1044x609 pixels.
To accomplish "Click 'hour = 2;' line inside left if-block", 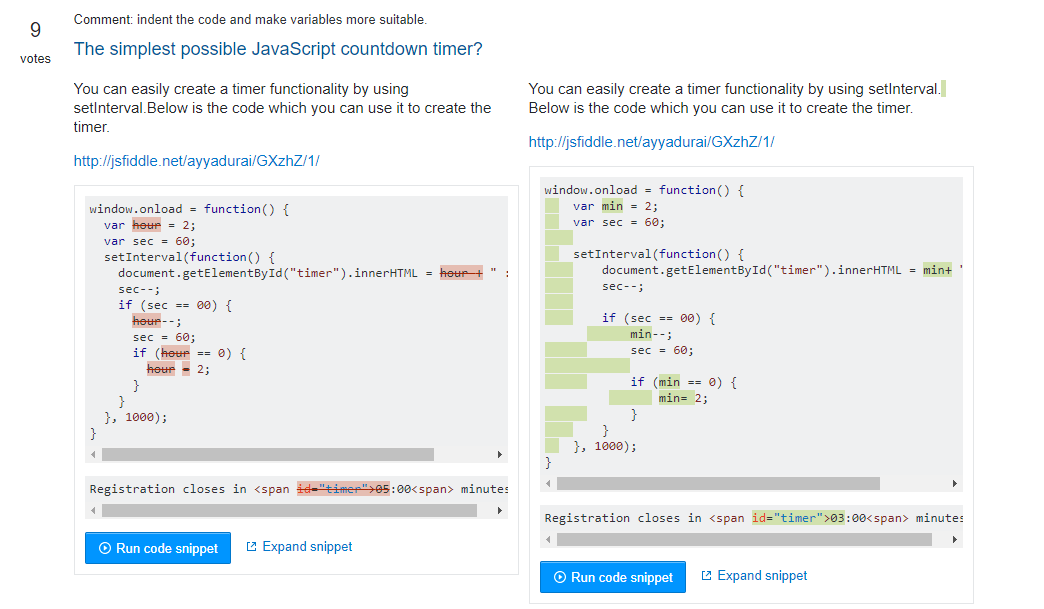I will pyautogui.click(x=178, y=369).
